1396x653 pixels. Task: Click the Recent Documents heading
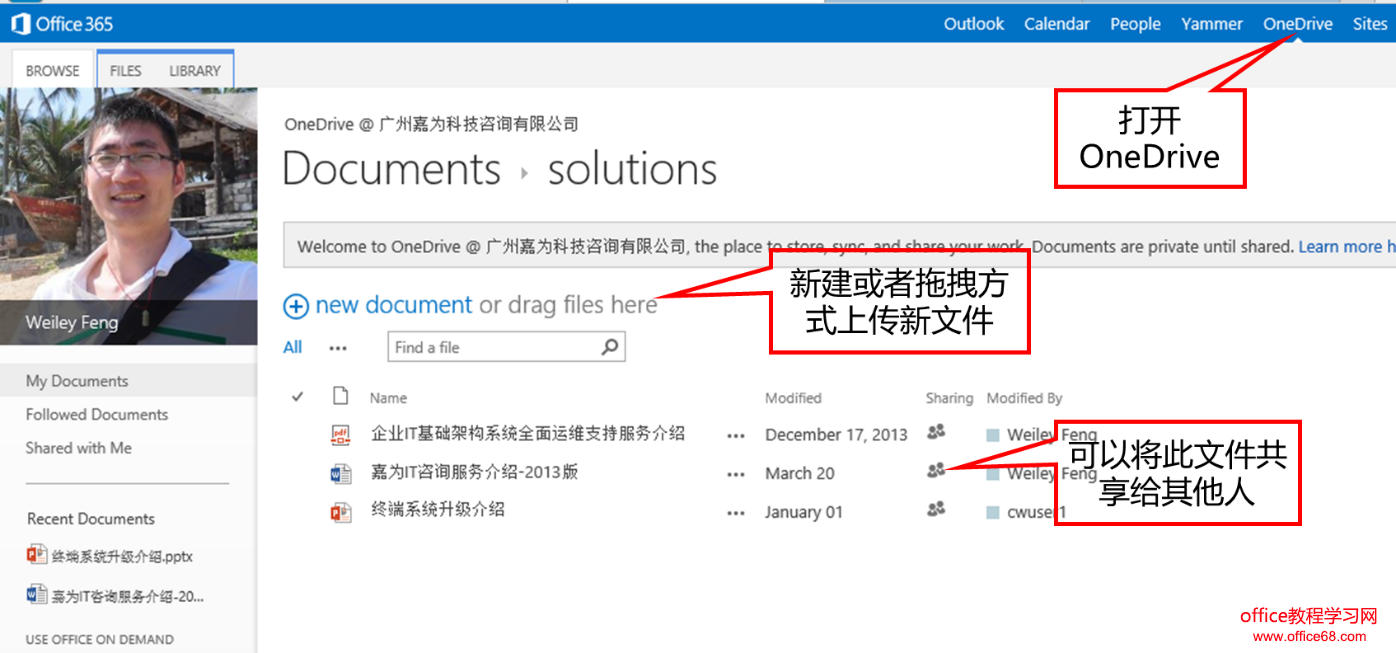click(x=91, y=519)
